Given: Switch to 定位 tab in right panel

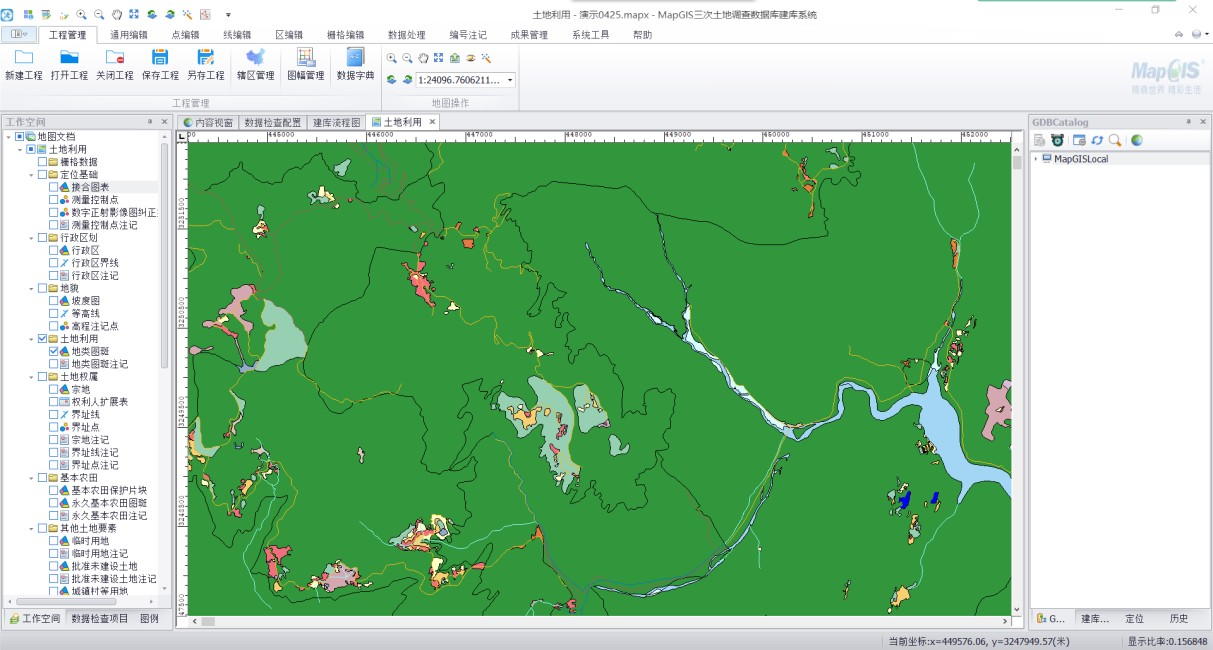Looking at the screenshot, I should tap(1135, 619).
